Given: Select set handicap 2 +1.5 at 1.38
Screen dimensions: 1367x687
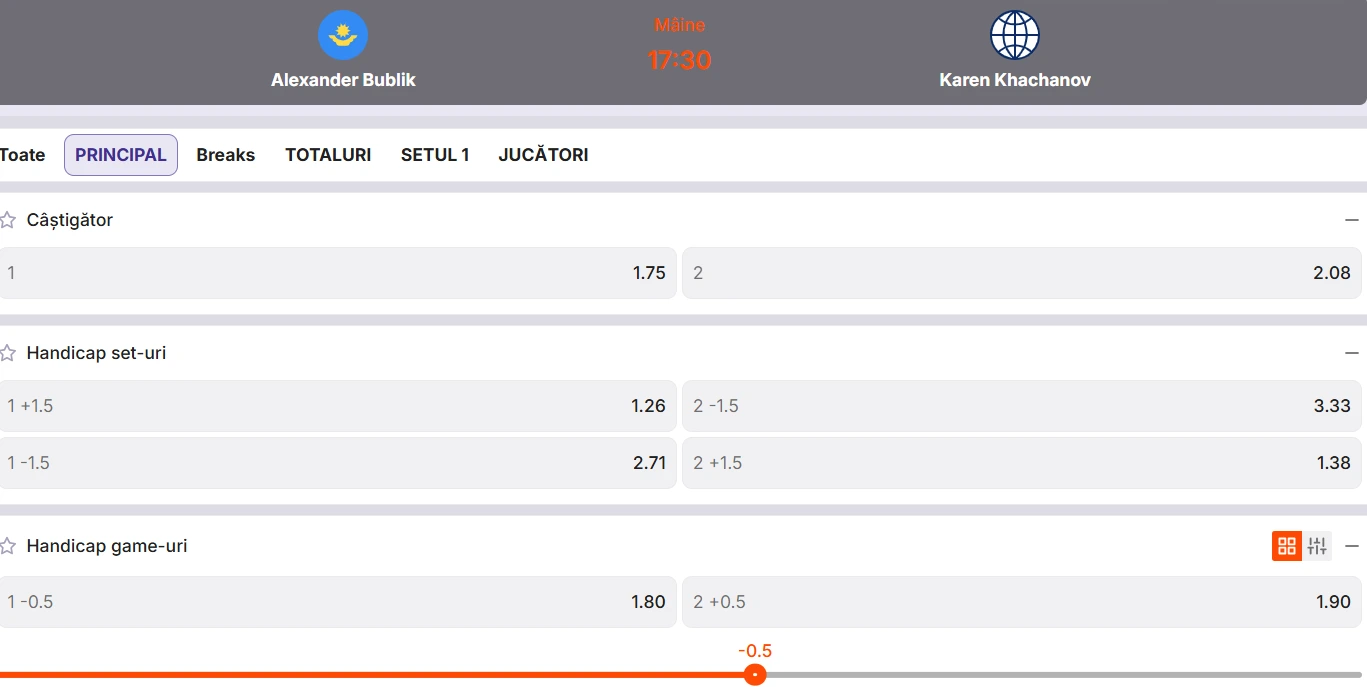Looking at the screenshot, I should pyautogui.click(x=1022, y=463).
